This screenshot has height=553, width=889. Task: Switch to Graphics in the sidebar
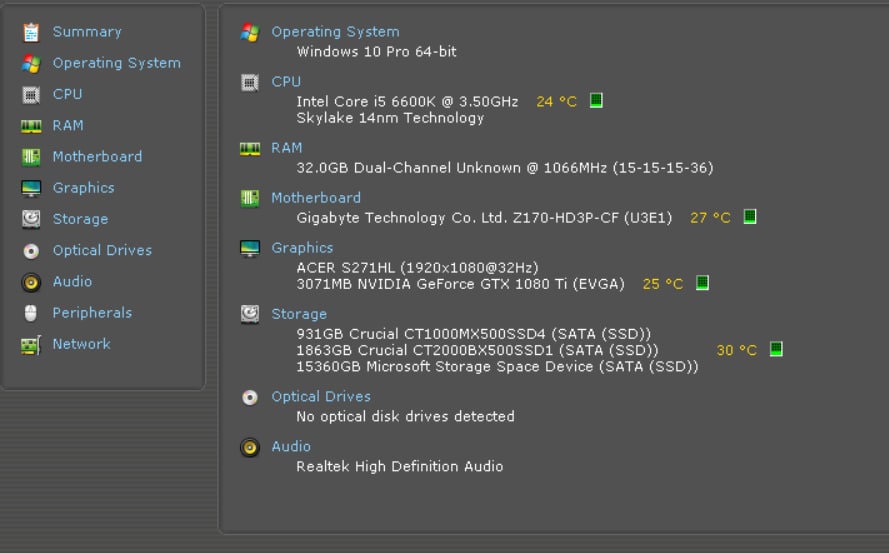click(83, 188)
